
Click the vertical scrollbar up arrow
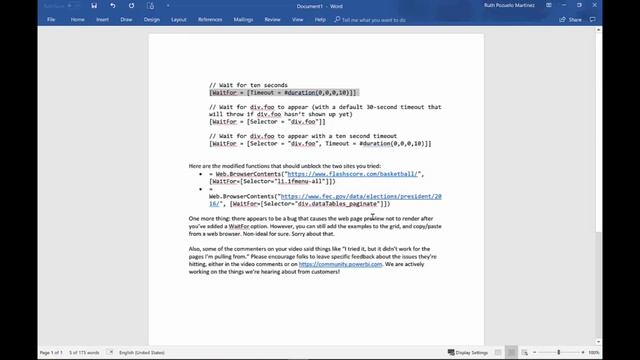coord(598,30)
